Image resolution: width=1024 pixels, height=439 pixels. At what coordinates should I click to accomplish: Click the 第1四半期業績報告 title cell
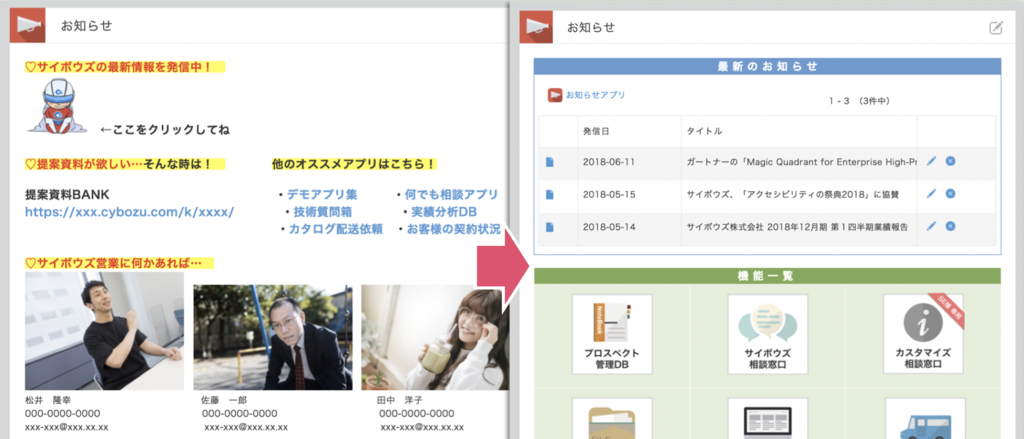pos(799,227)
